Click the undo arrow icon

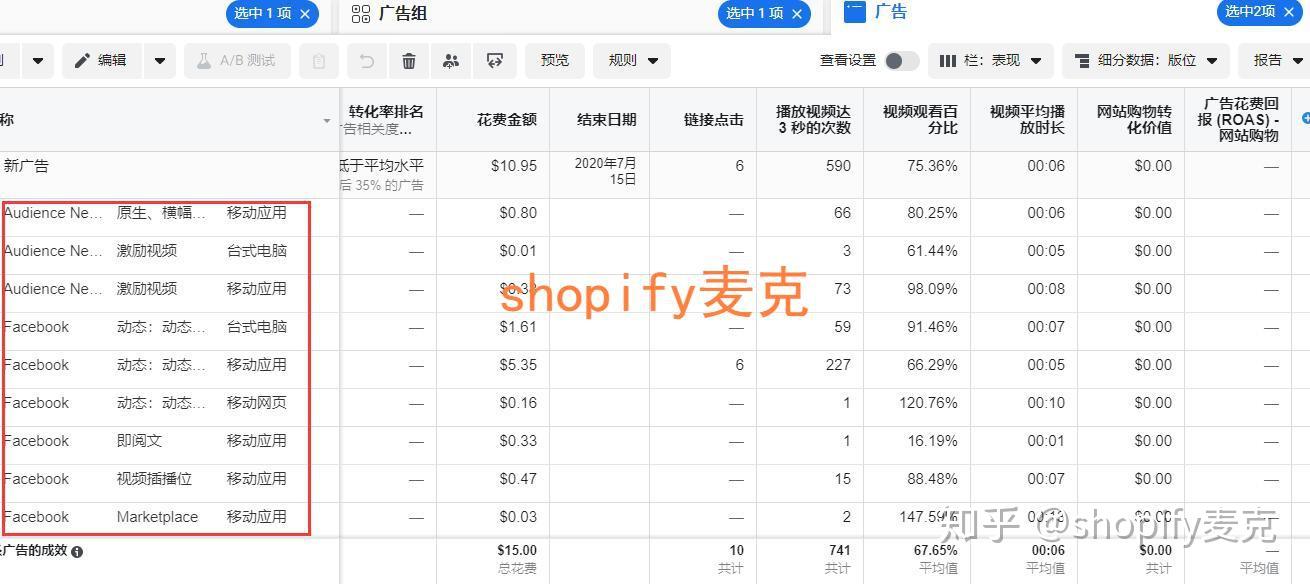pyautogui.click(x=367, y=61)
